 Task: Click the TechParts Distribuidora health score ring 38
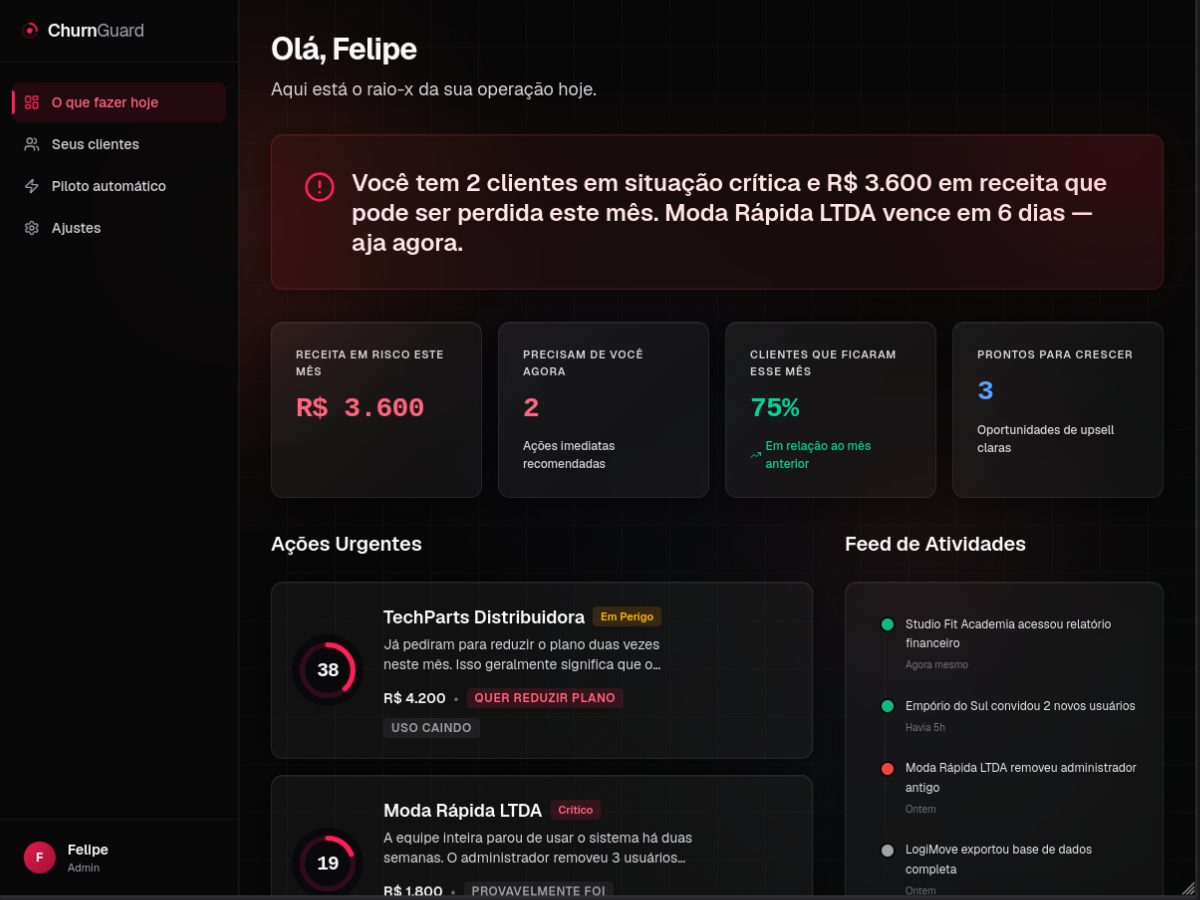(x=328, y=670)
